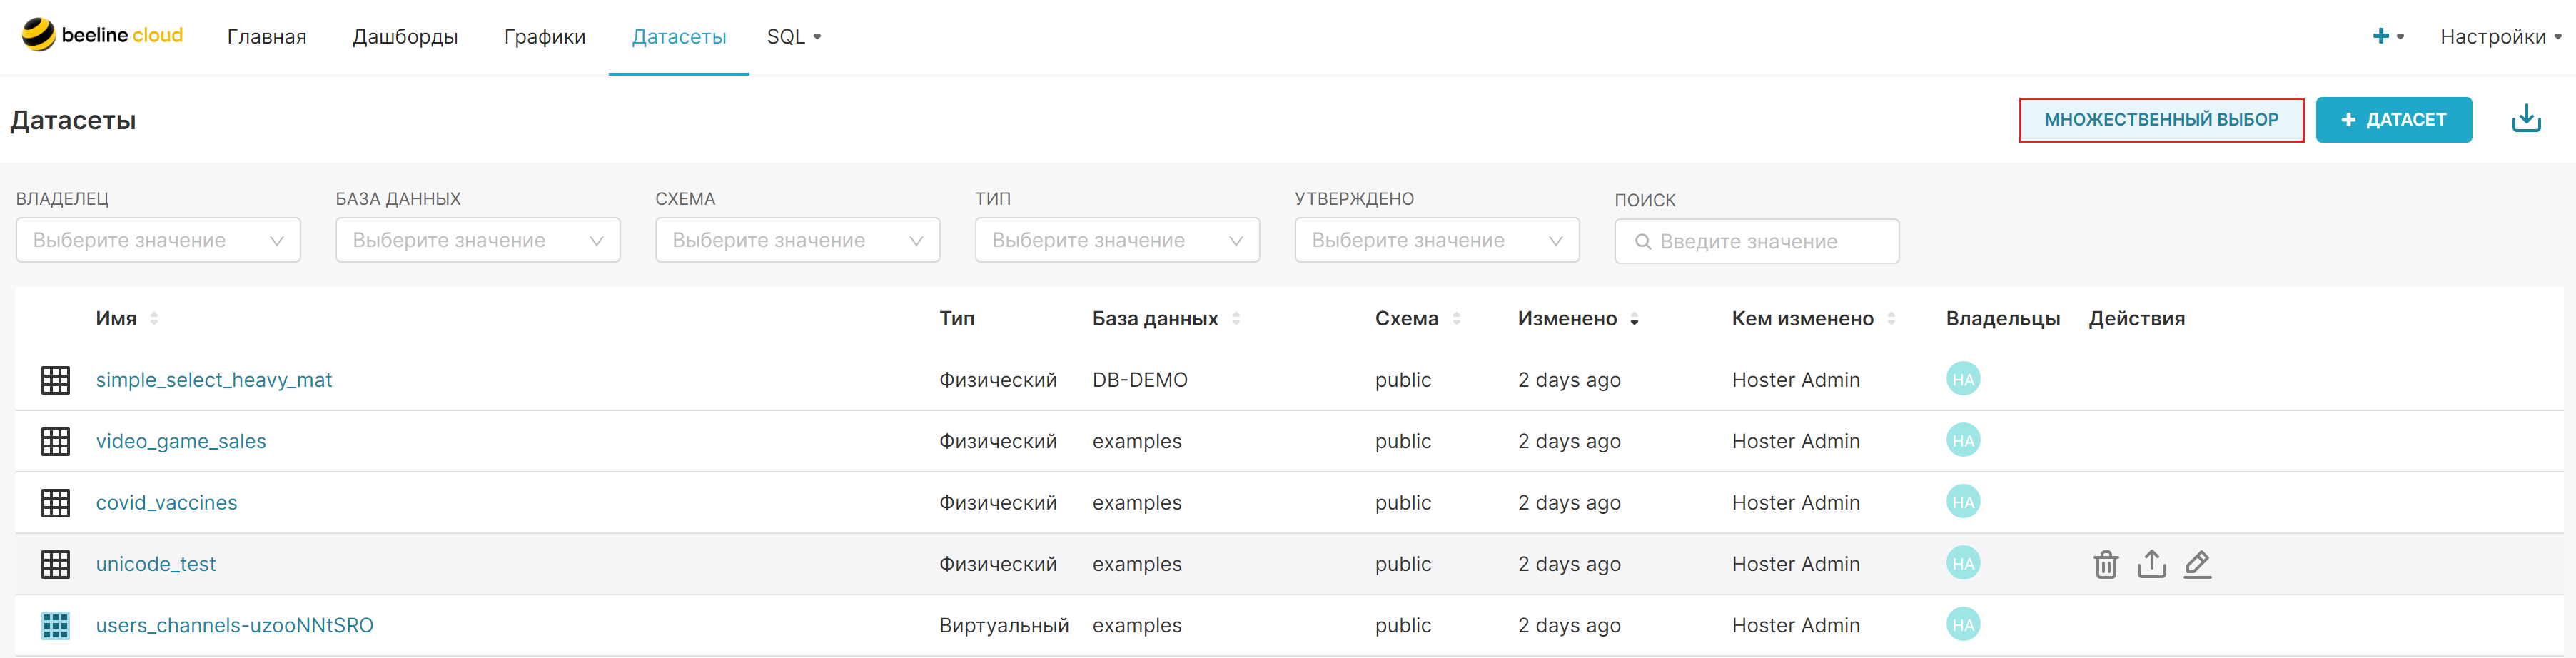The image size is (2576, 658).
Task: Click table icon for video_game_sales
Action: coord(56,441)
